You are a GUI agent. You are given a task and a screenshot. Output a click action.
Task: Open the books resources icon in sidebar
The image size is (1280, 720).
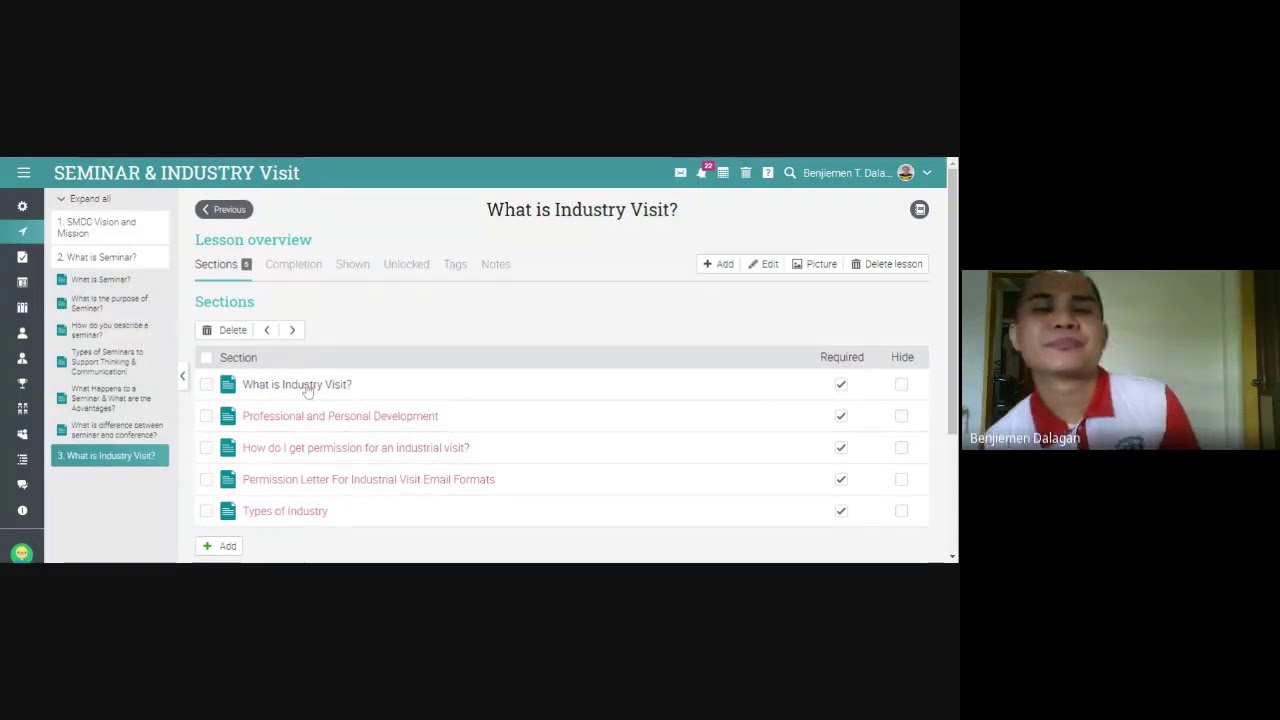[22, 308]
